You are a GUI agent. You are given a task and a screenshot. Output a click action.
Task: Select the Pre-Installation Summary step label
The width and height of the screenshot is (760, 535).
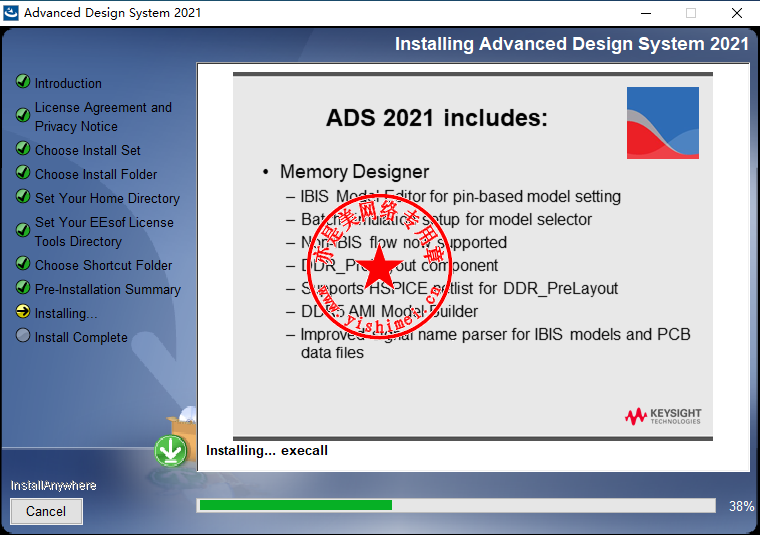108,289
